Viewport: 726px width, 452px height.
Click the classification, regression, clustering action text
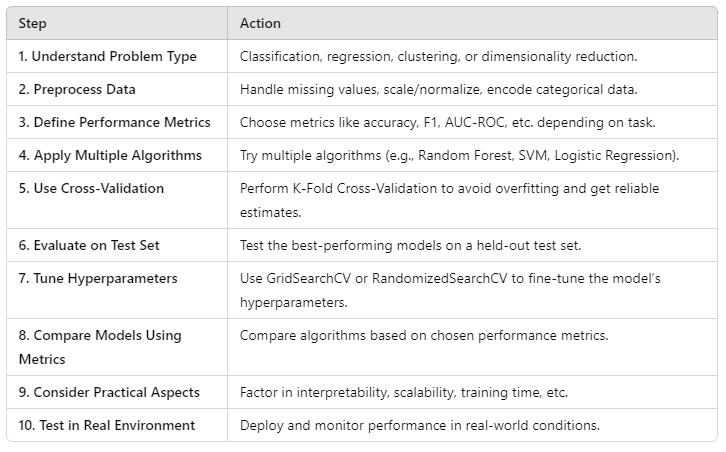click(x=438, y=56)
